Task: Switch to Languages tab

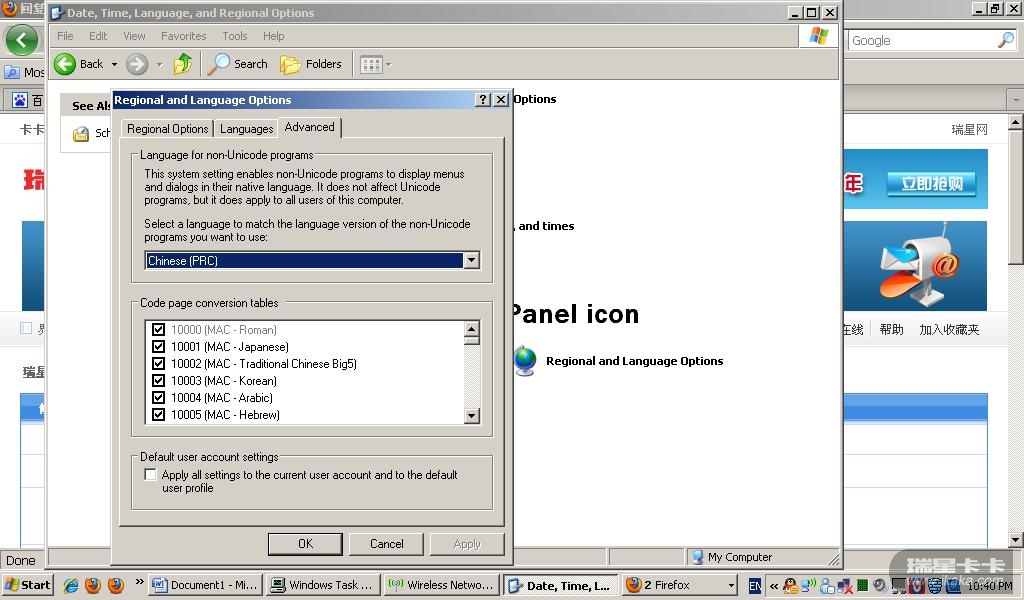Action: coord(246,129)
